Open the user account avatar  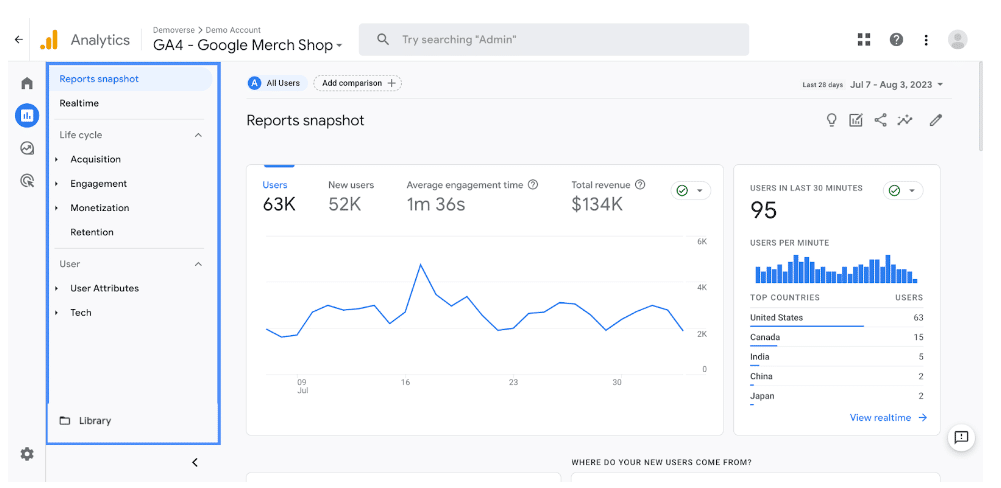(x=958, y=40)
